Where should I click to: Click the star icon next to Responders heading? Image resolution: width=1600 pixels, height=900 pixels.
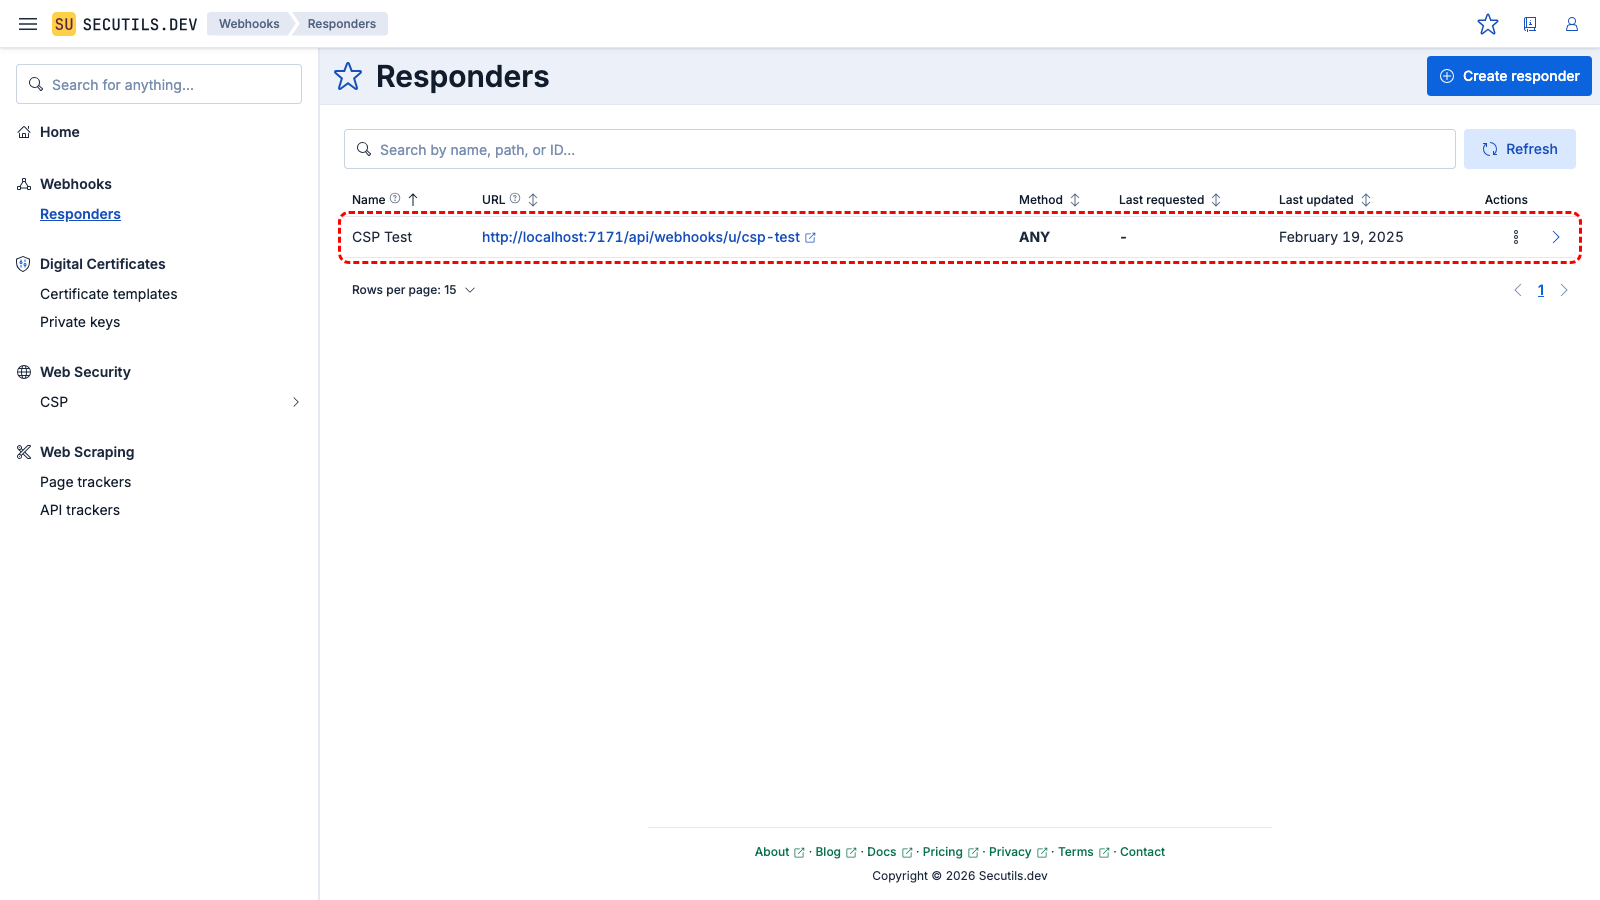click(347, 76)
